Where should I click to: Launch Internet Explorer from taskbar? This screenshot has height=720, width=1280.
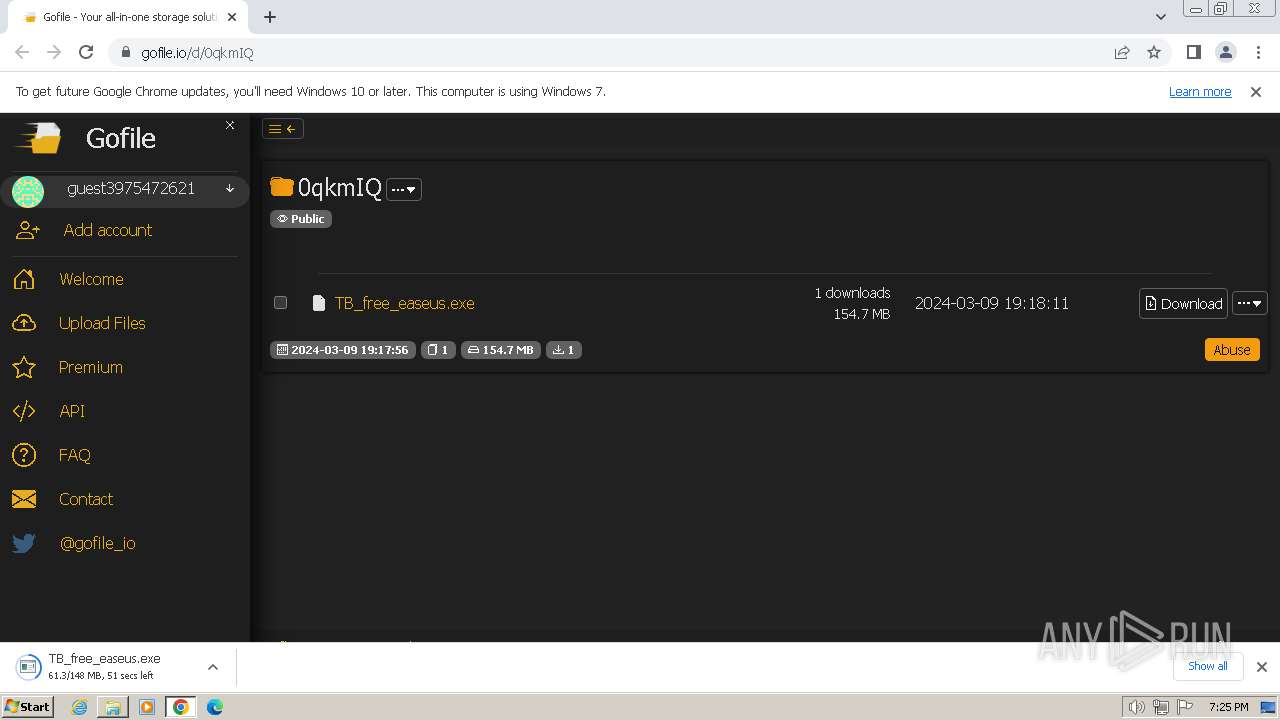[x=79, y=707]
